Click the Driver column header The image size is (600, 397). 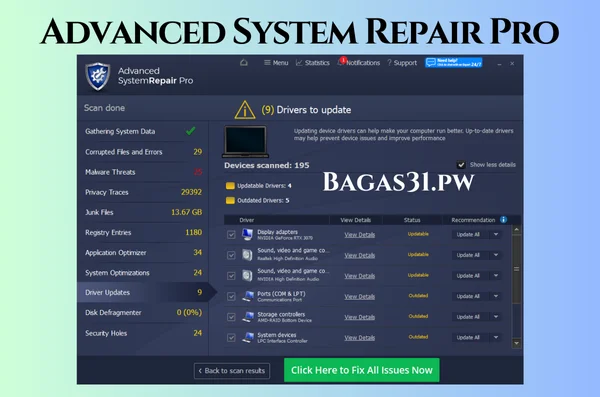tap(246, 220)
